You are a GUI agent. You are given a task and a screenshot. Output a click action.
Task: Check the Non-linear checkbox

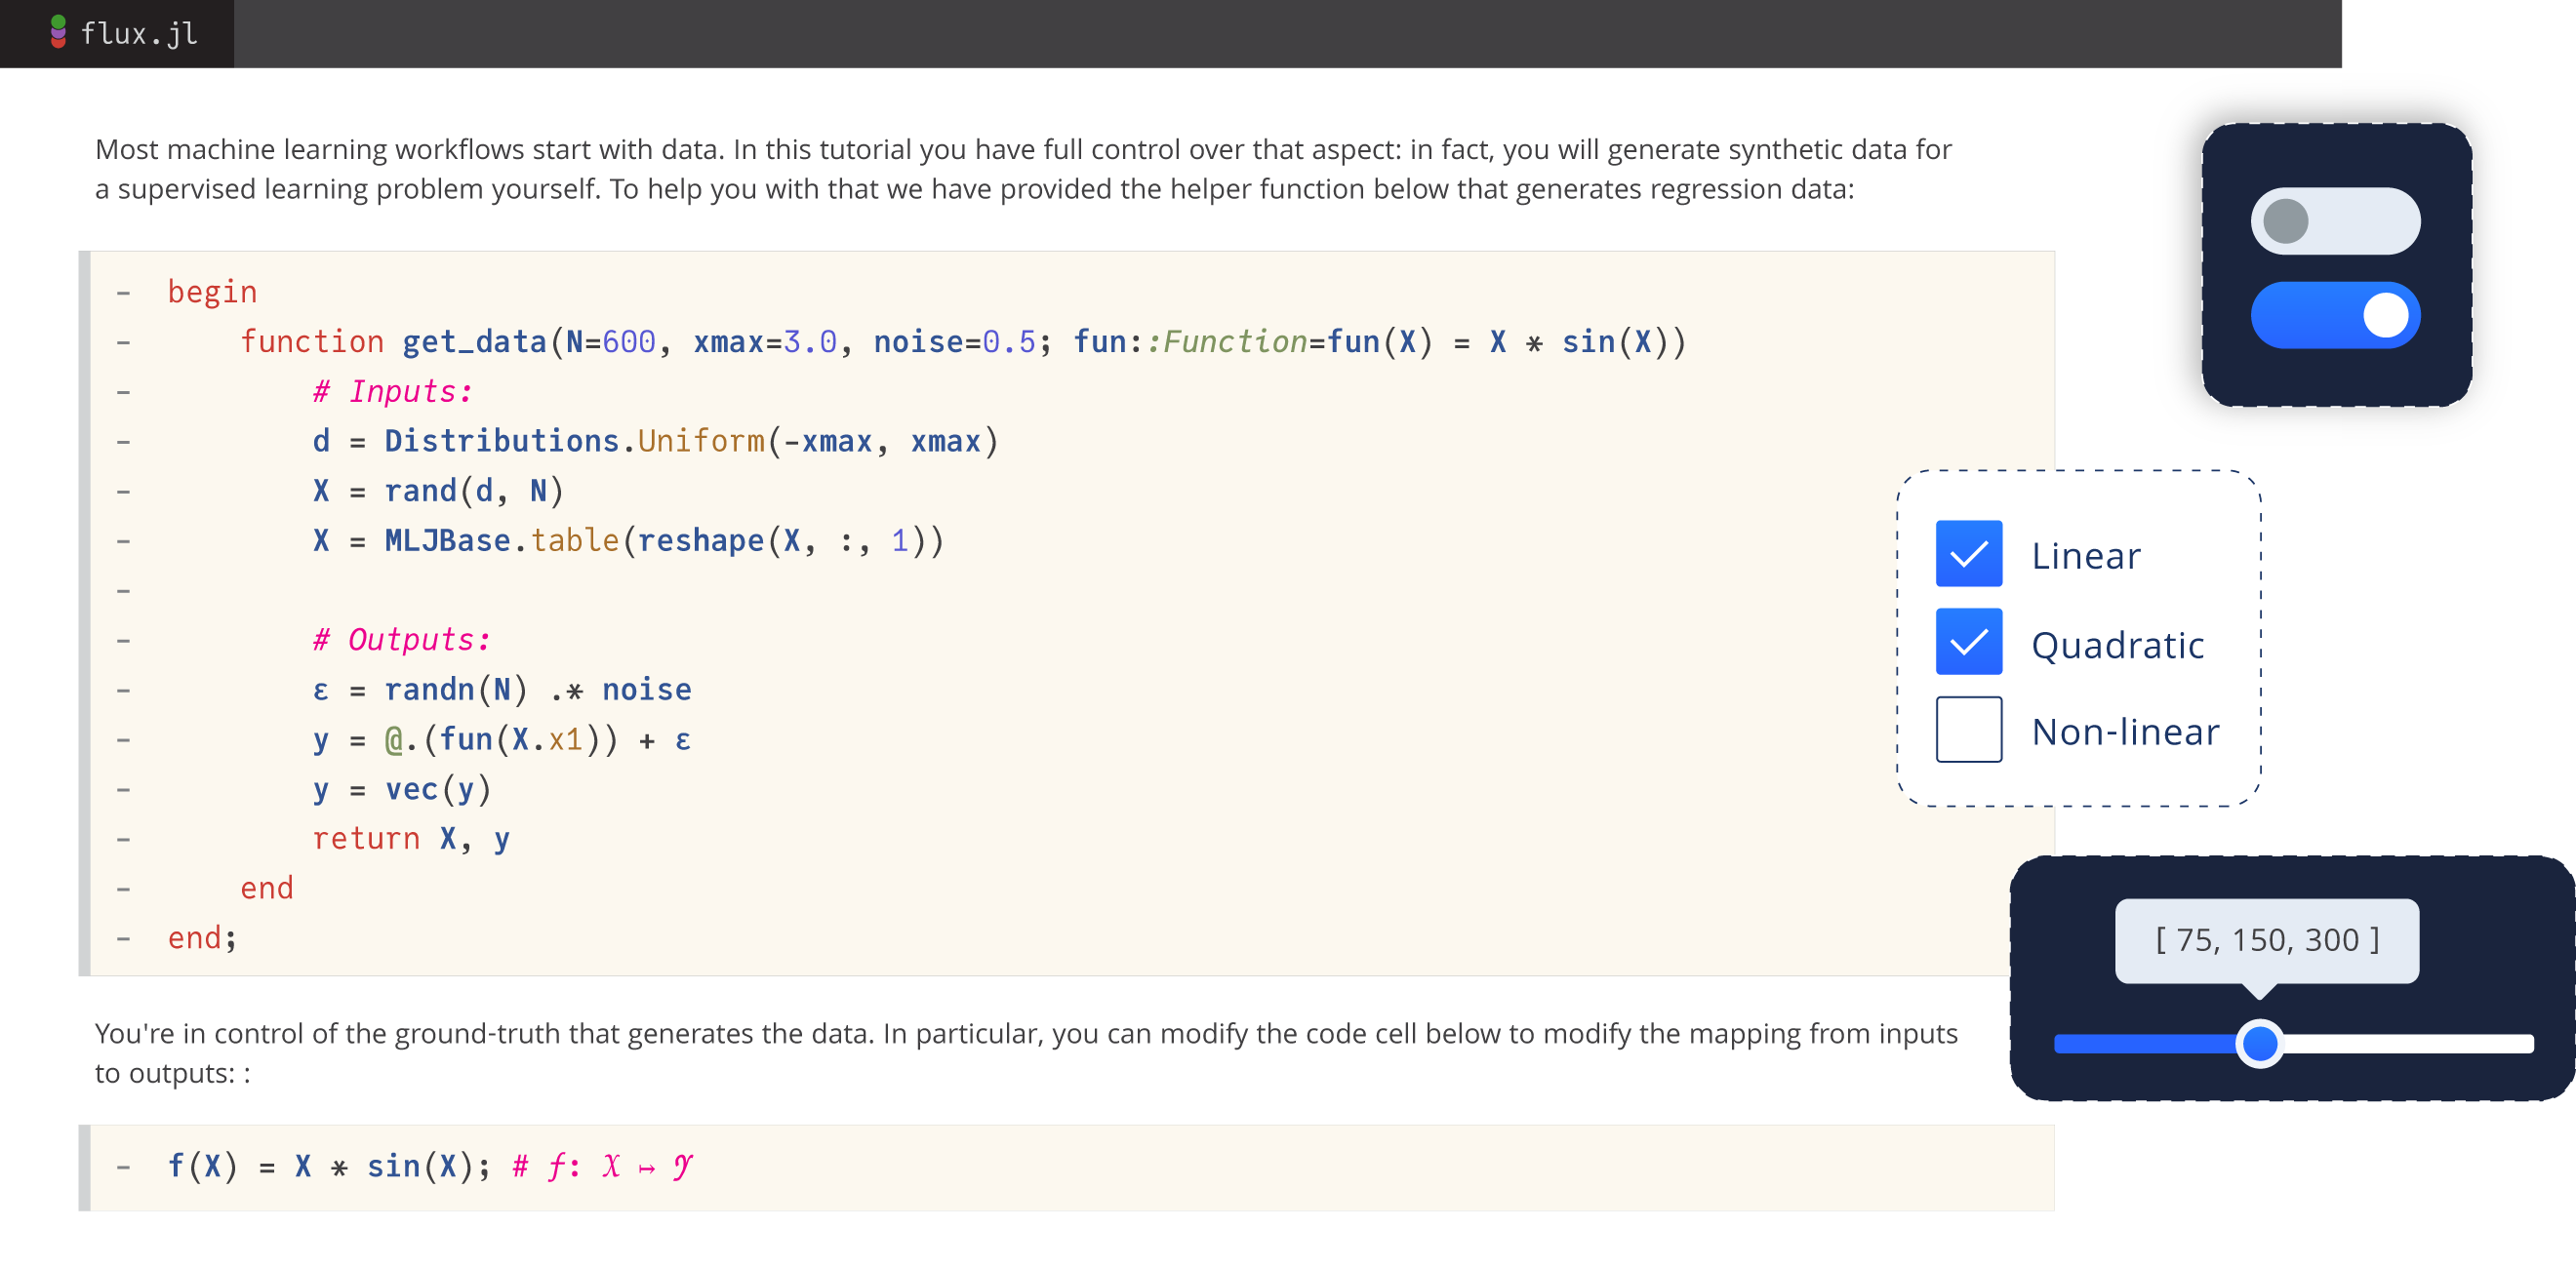pos(1968,730)
